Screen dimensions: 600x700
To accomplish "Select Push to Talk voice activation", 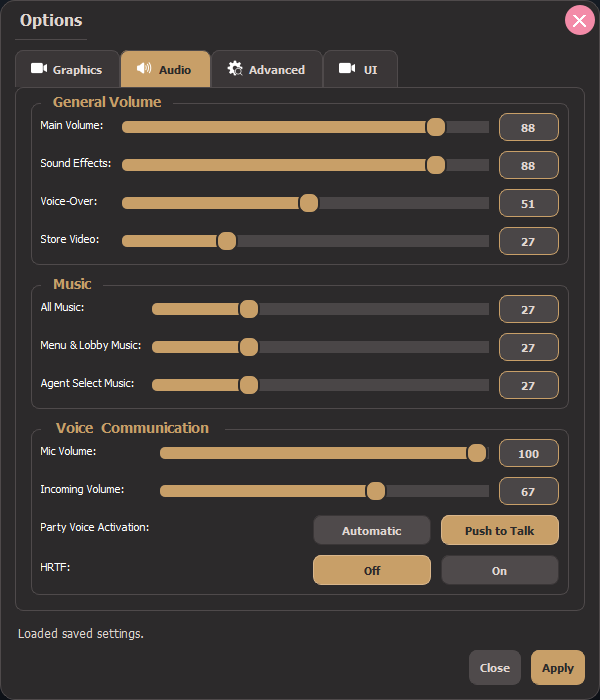I will point(500,530).
